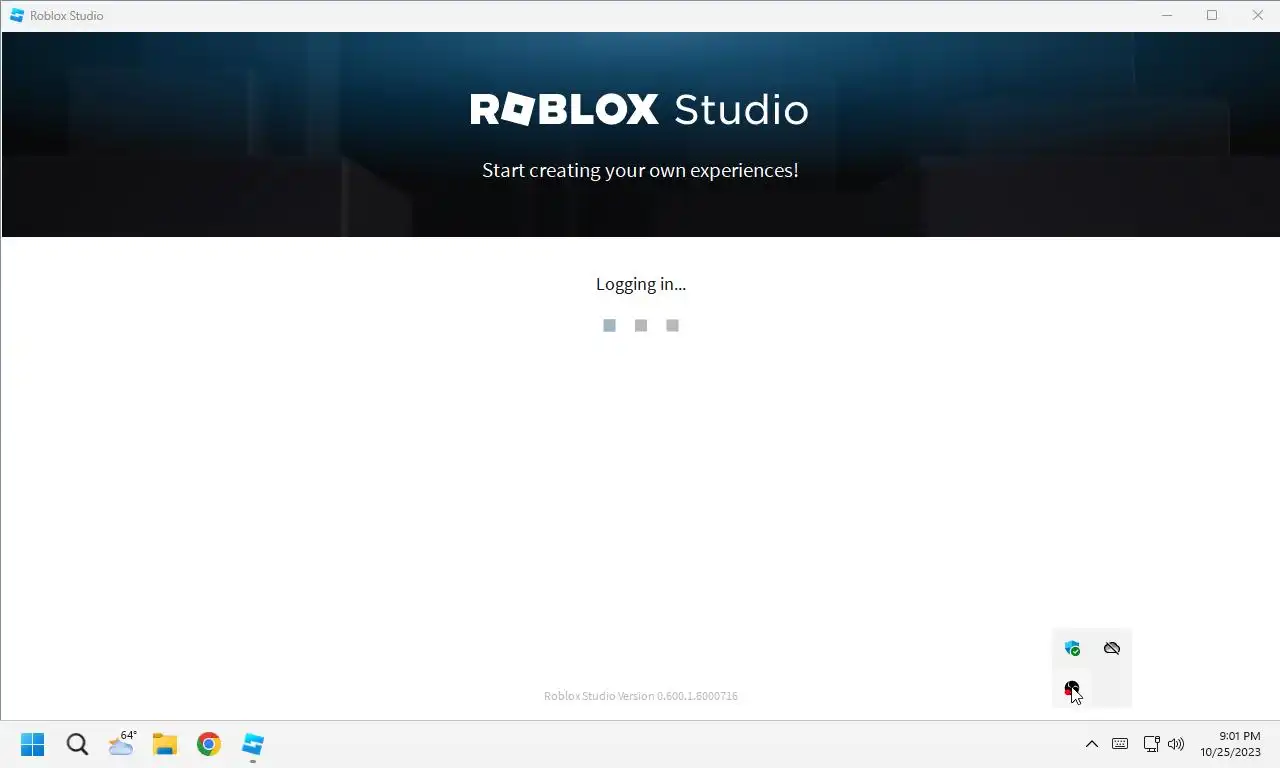Click 'Start creating your own experiences!' text
The image size is (1280, 768).
tap(640, 170)
